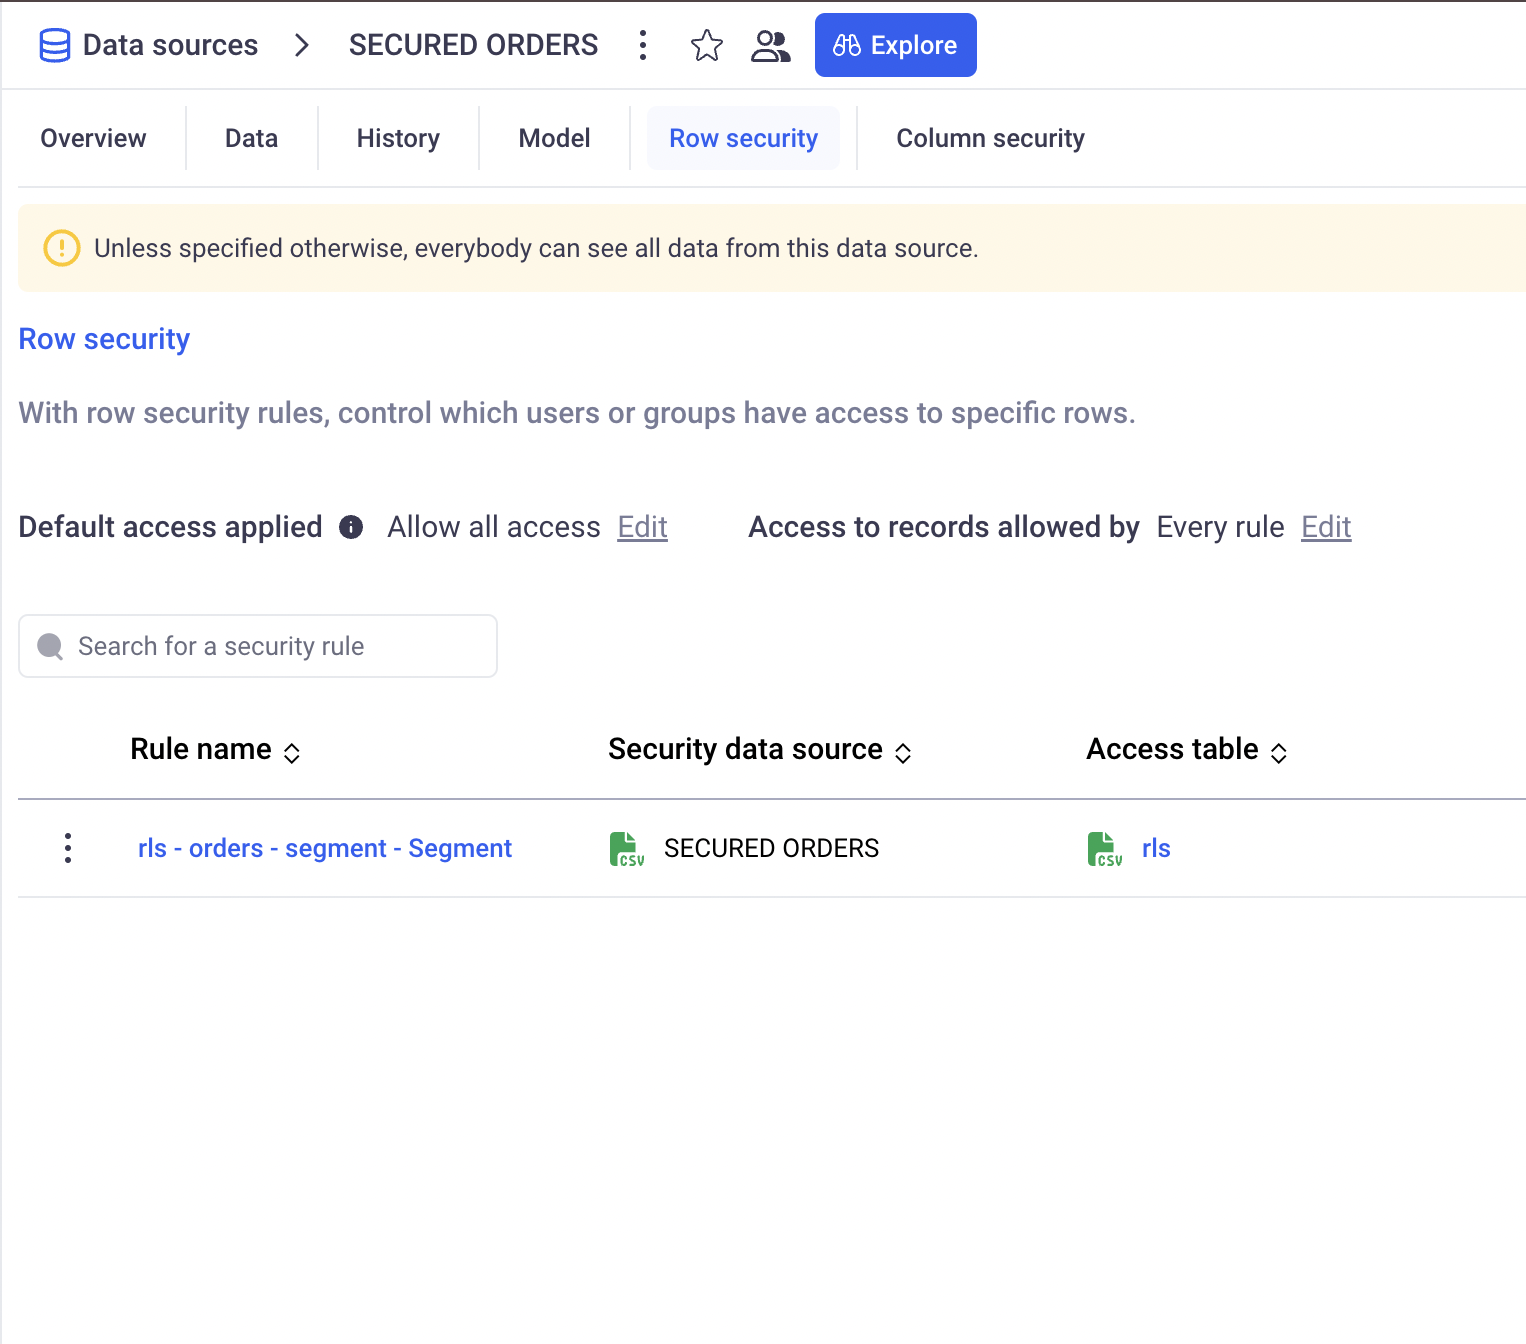Go to the History tab
1526x1344 pixels.
(398, 138)
